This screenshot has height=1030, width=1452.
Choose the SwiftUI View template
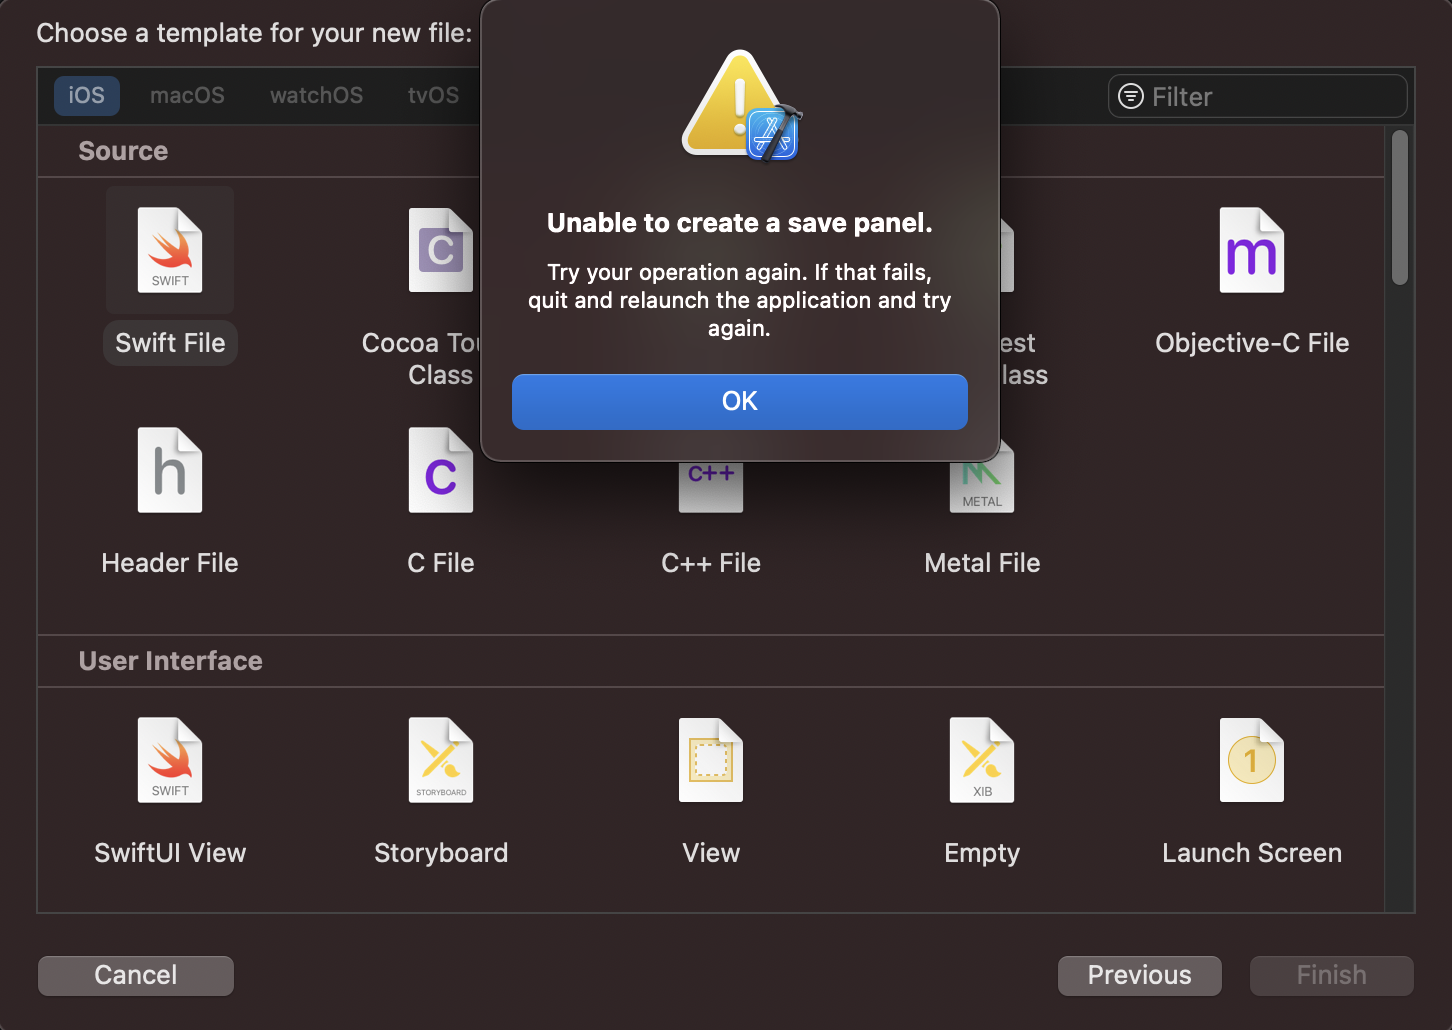169,790
